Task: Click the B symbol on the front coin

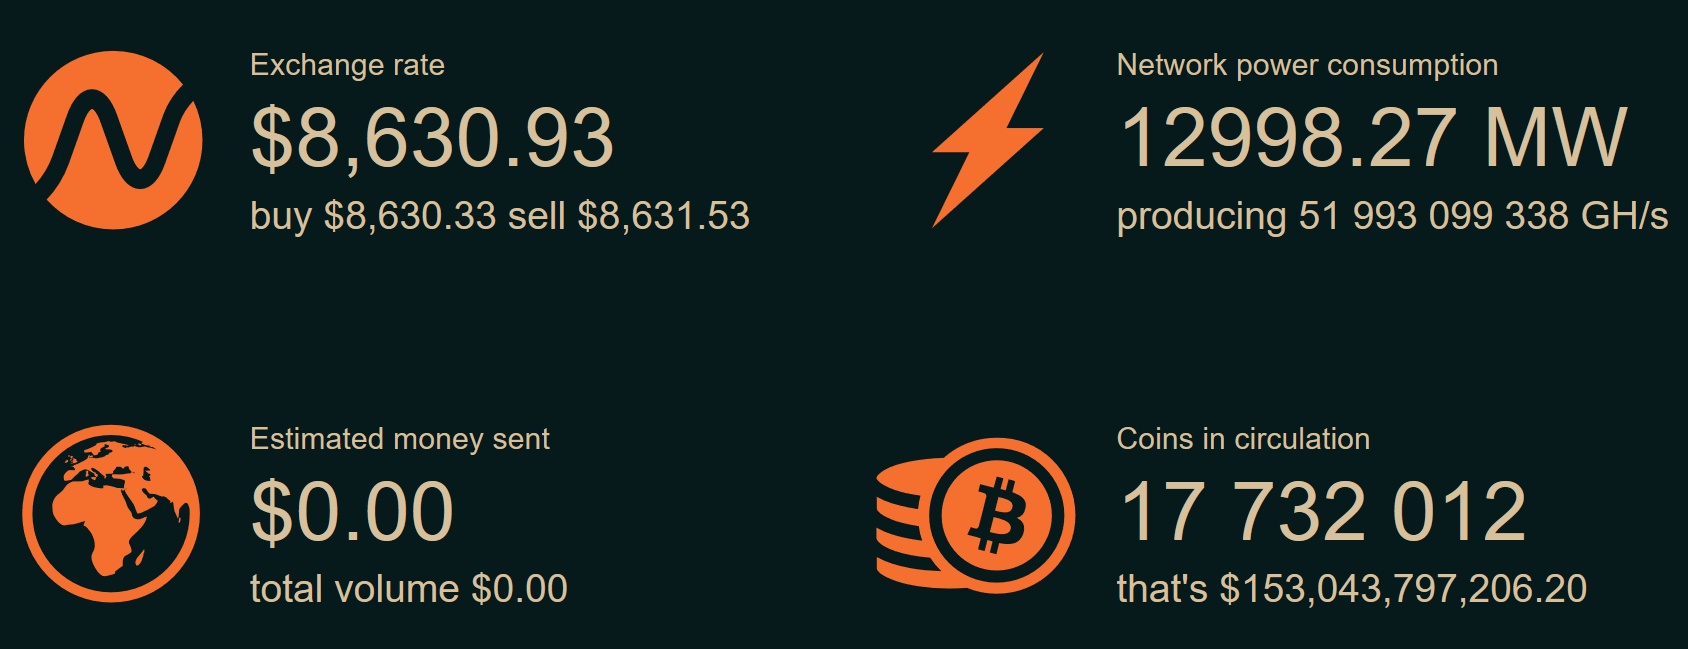Action: [999, 516]
